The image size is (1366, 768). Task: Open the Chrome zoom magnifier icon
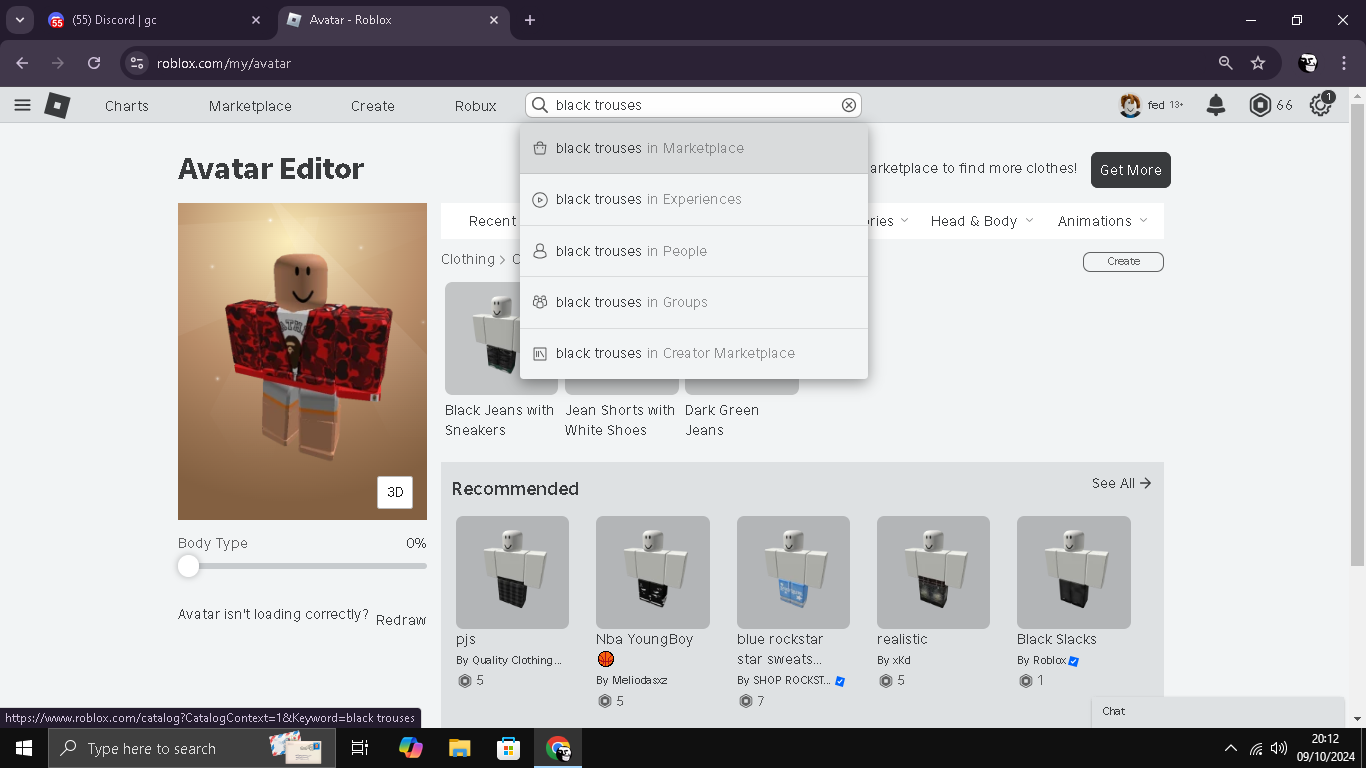(1225, 63)
